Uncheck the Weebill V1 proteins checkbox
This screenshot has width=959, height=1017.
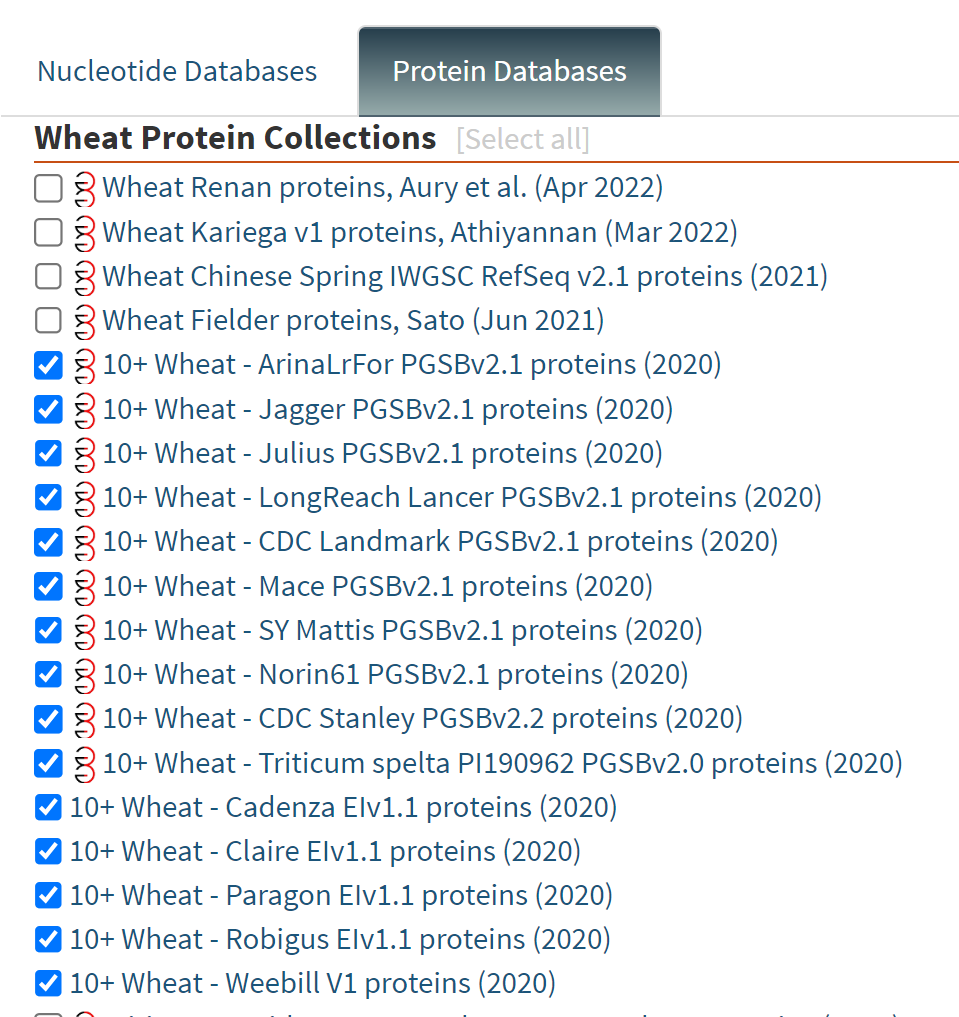48,983
